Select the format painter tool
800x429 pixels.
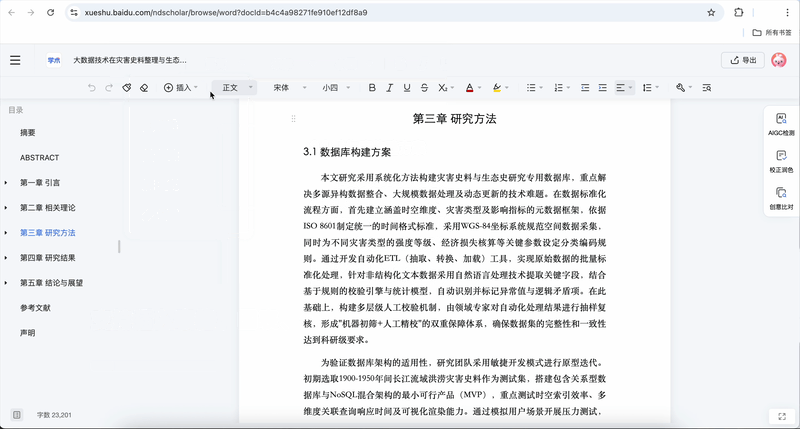[127, 88]
